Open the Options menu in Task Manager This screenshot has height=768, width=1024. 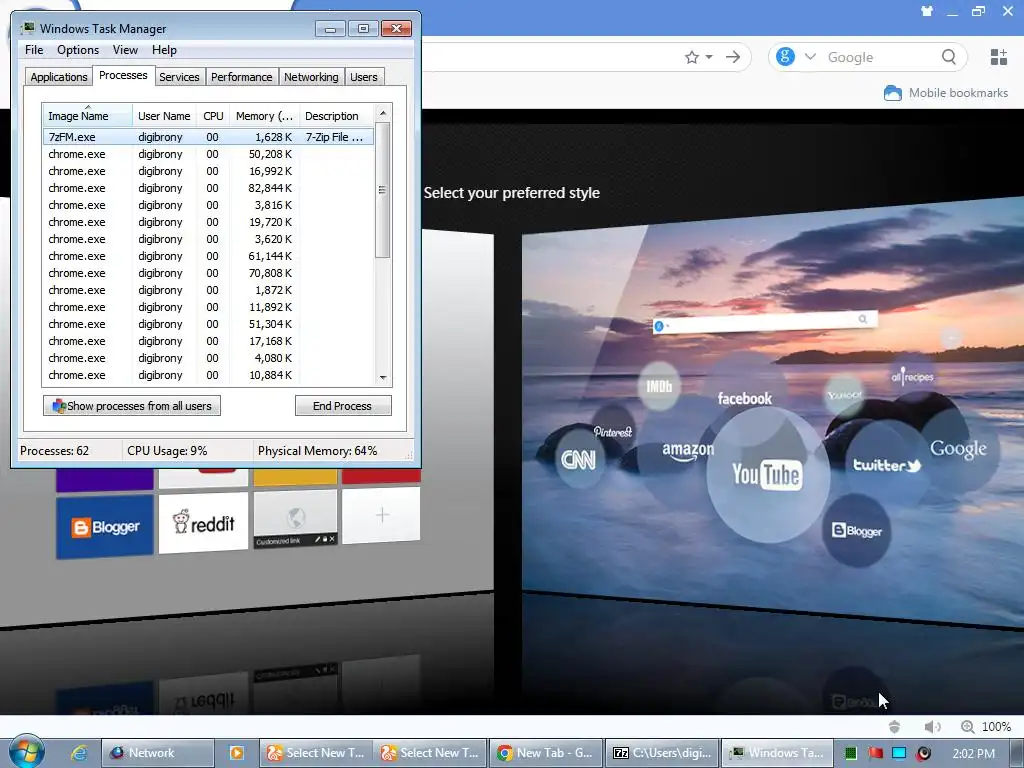[78, 50]
